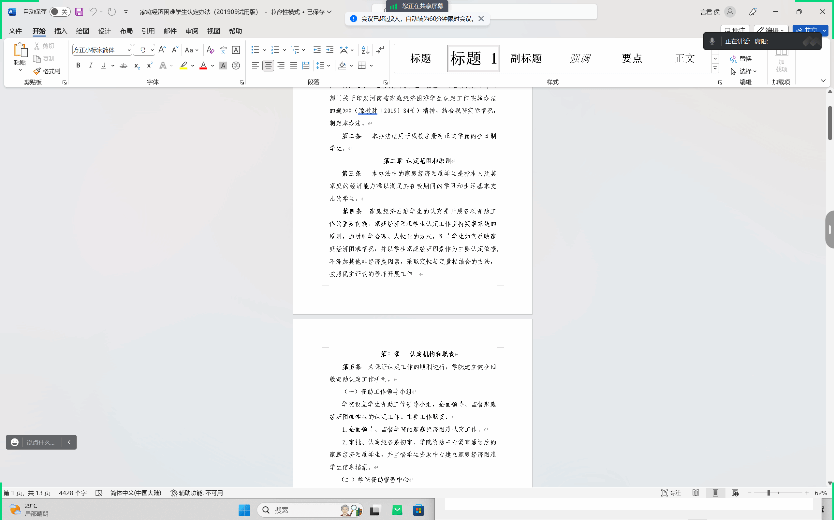
Task: Select center paragraph alignment icon
Action: click(268, 66)
